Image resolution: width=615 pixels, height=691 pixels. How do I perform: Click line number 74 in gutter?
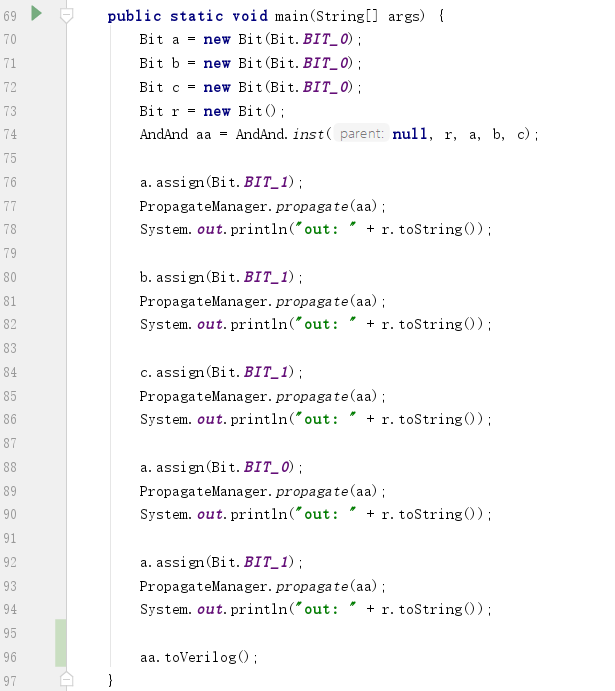pos(10,134)
